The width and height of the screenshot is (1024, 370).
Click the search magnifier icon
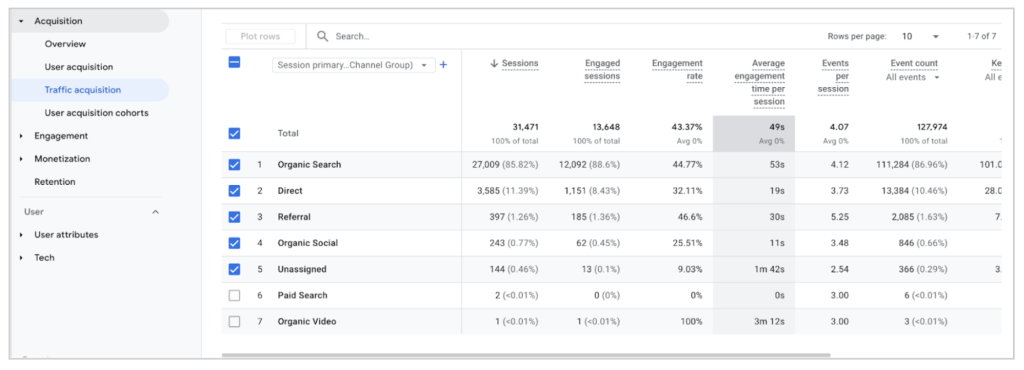[x=322, y=37]
